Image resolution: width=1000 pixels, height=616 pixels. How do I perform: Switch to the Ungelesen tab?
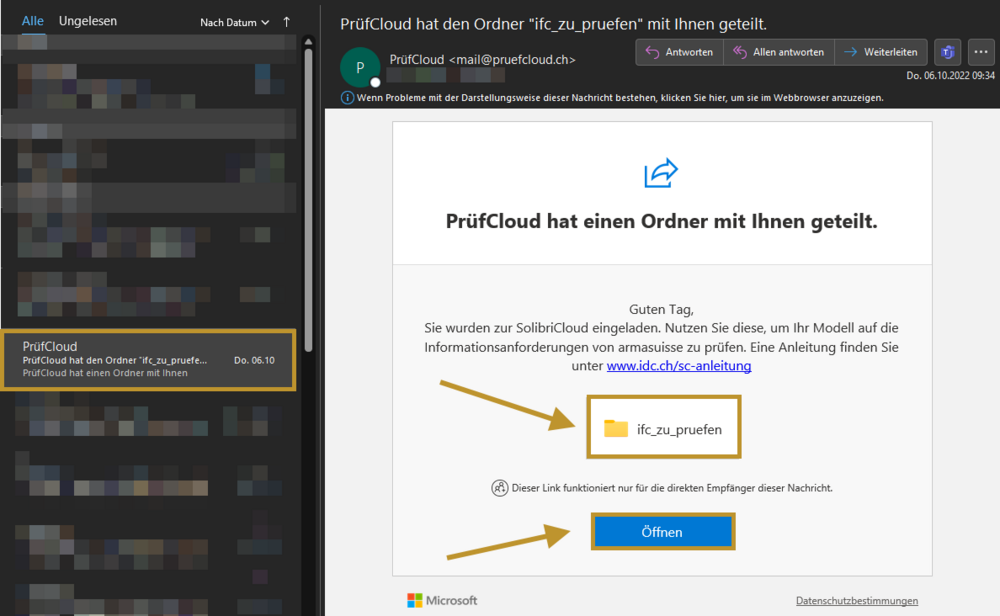[88, 21]
